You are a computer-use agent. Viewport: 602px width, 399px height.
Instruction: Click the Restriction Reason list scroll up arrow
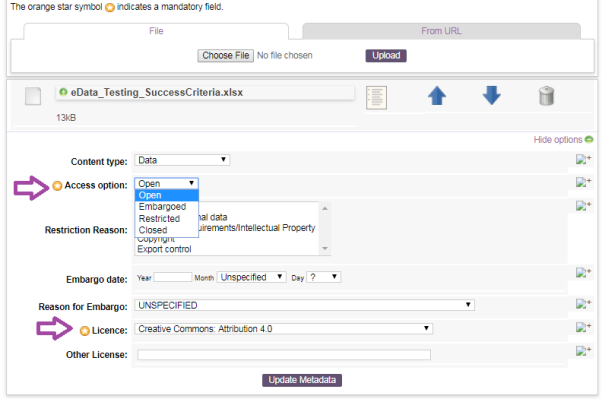[x=325, y=209]
